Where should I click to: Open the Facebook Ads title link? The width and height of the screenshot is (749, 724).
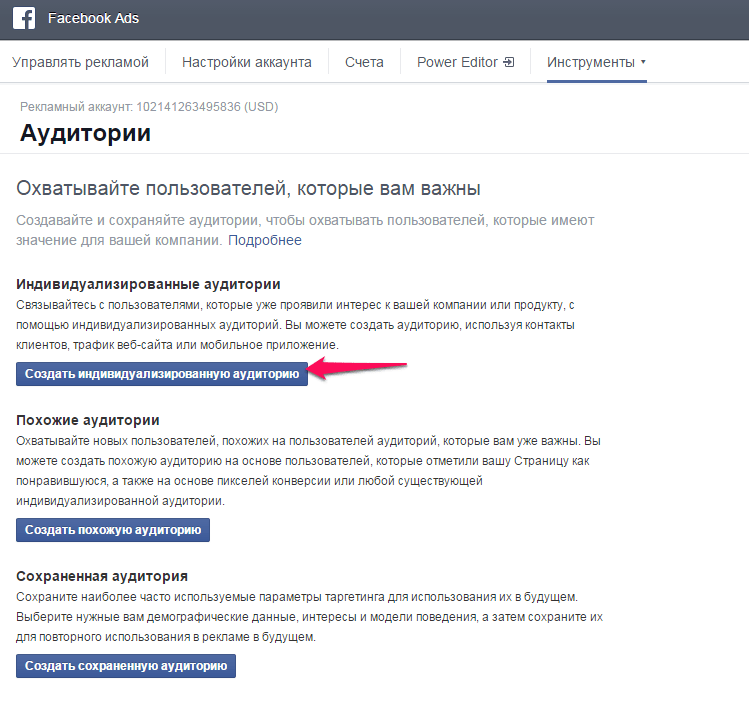click(93, 19)
